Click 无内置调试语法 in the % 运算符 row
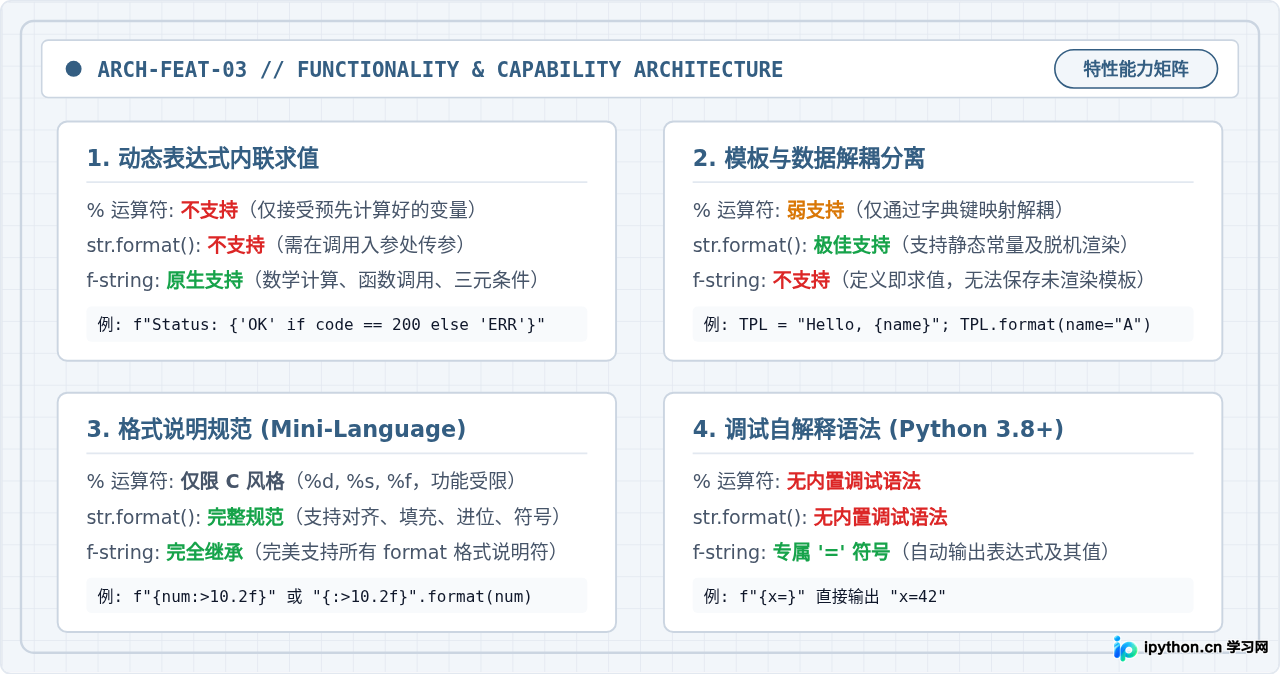 pos(854,481)
